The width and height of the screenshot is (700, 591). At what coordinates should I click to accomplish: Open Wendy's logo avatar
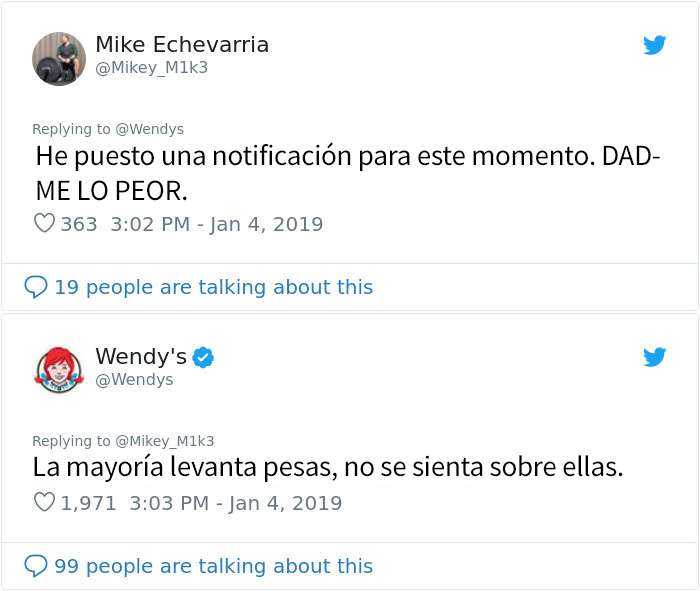[59, 369]
